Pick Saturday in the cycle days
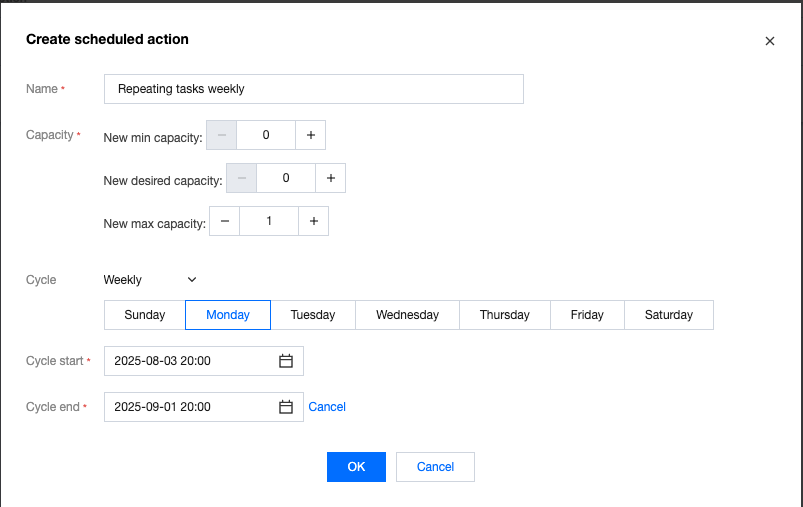Viewport: 803px width, 507px height. 668,315
